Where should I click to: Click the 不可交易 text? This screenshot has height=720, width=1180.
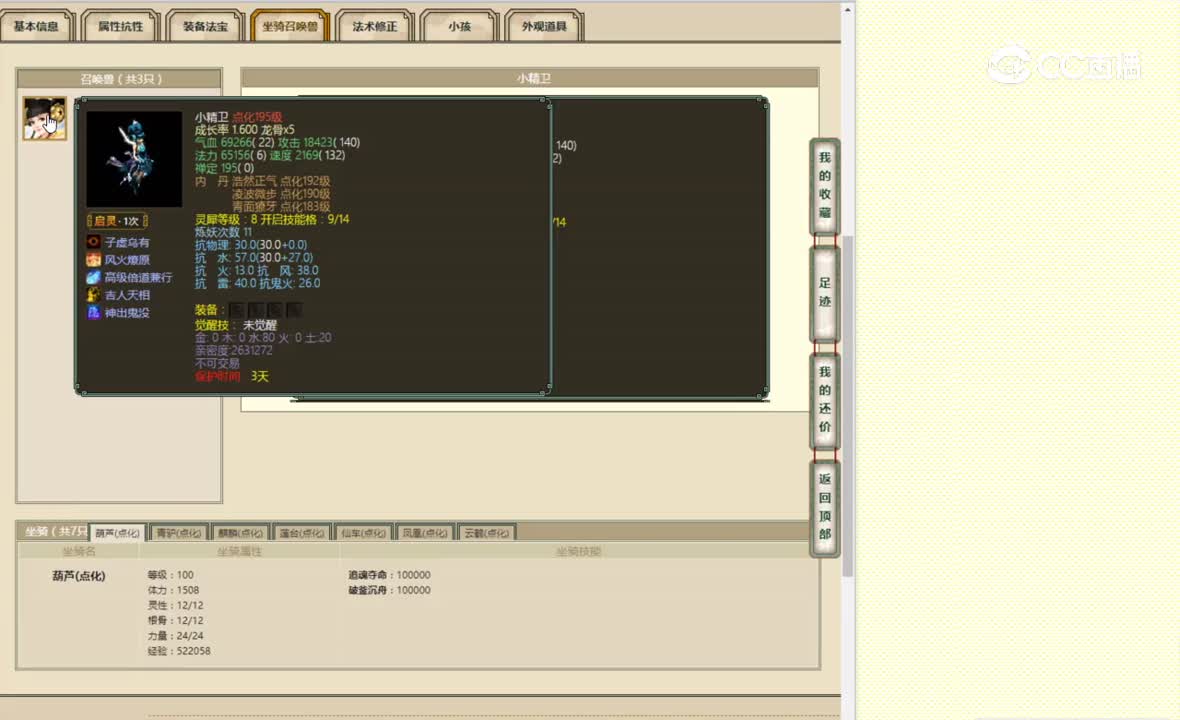217,363
